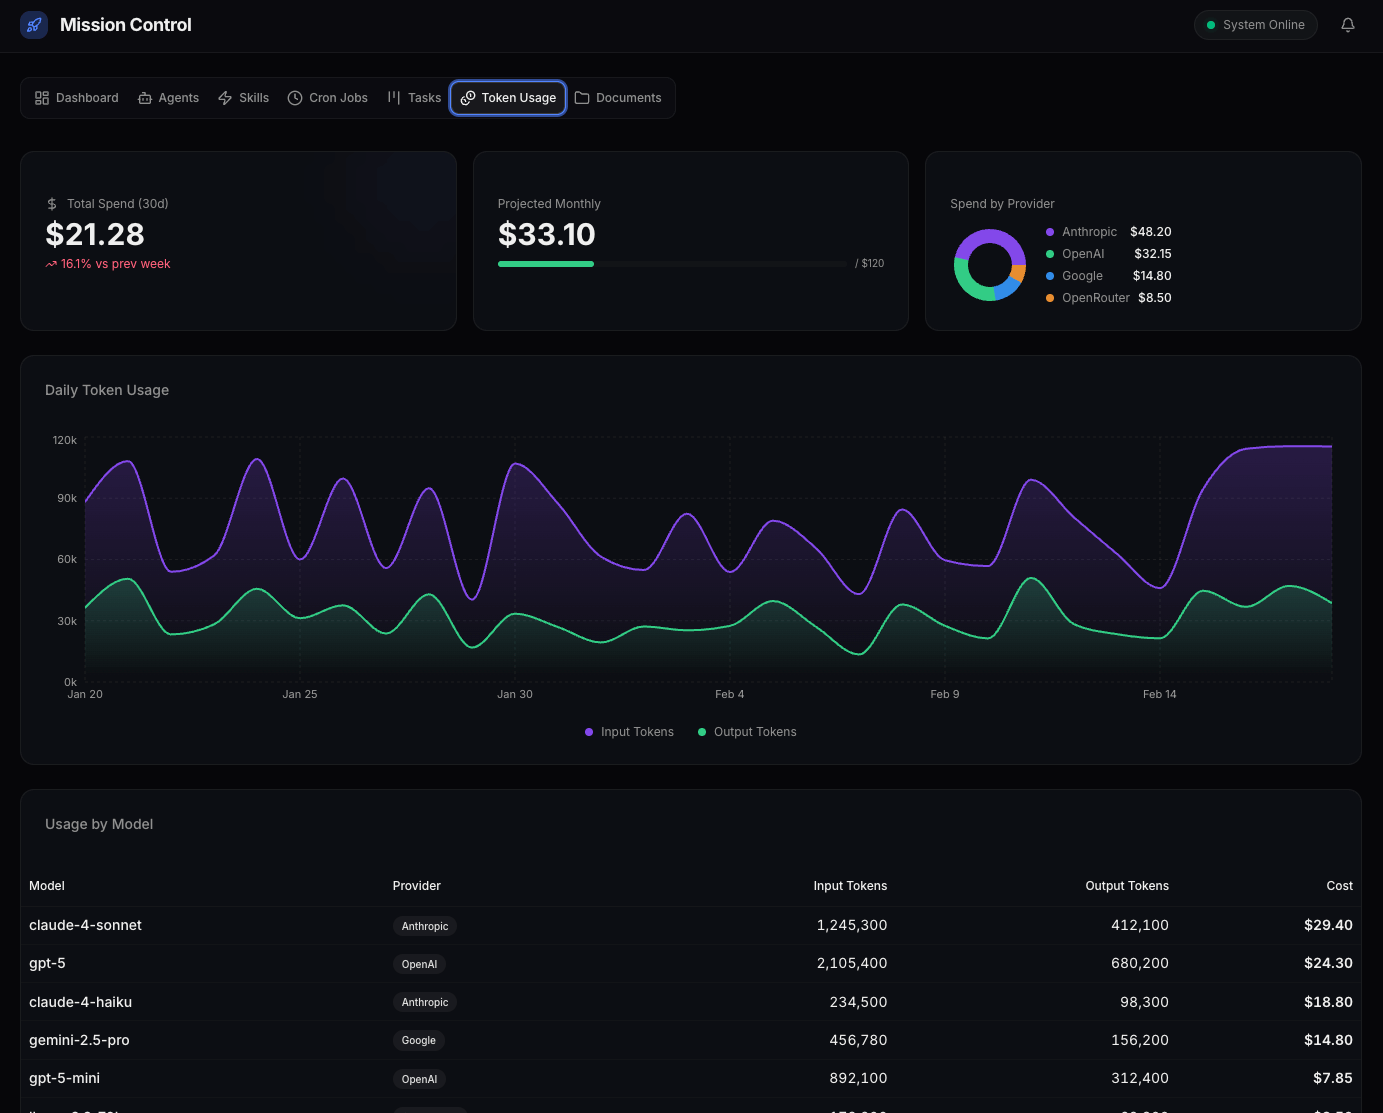
Task: Switch to the Token Usage tab
Action: pyautogui.click(x=508, y=98)
